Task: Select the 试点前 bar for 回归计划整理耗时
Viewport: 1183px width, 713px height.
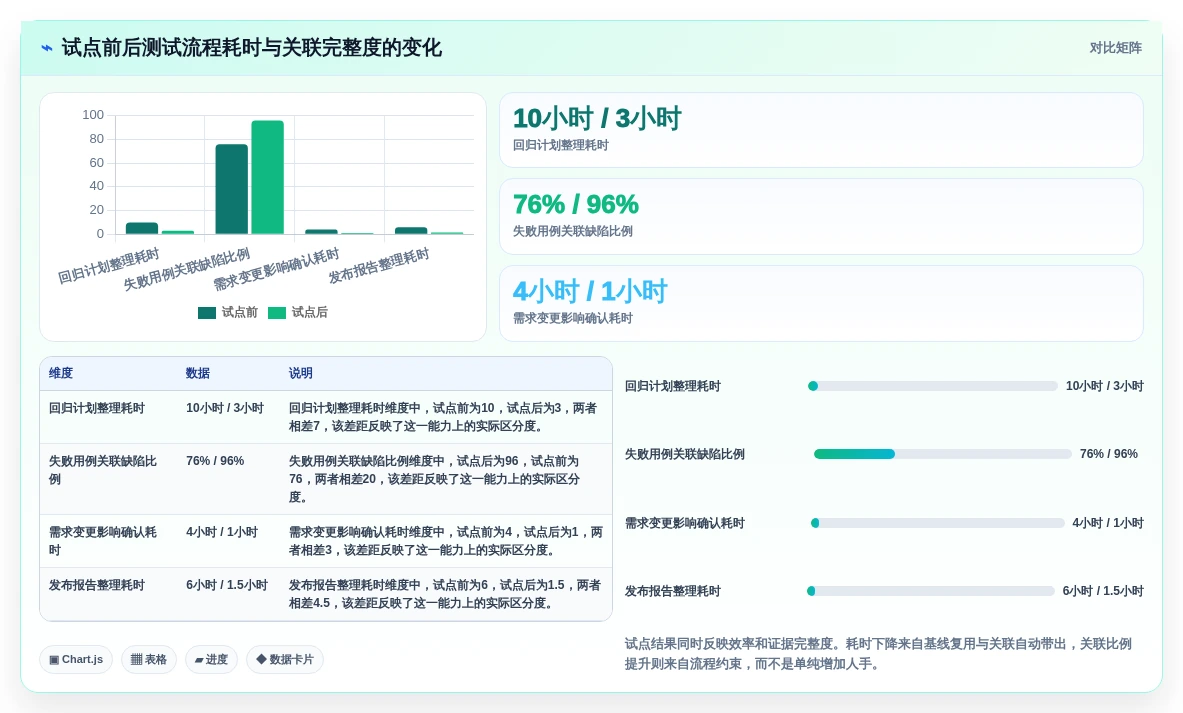Action: pos(142,229)
